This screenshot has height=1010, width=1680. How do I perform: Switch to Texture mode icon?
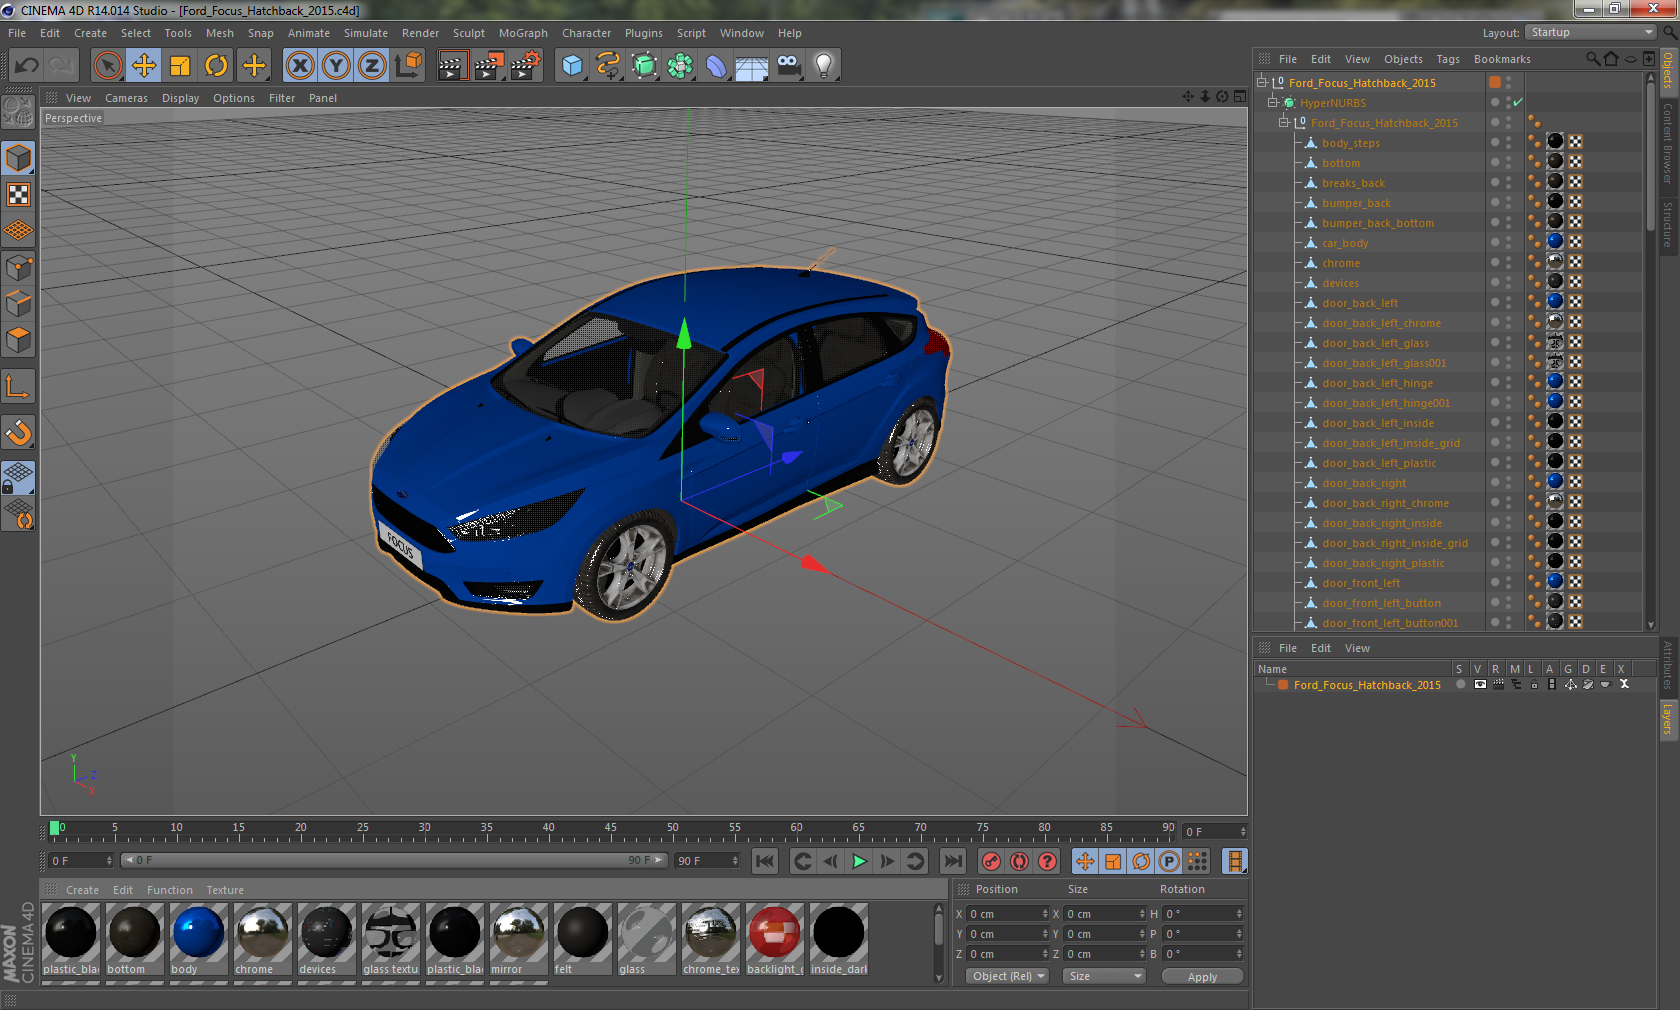18,194
